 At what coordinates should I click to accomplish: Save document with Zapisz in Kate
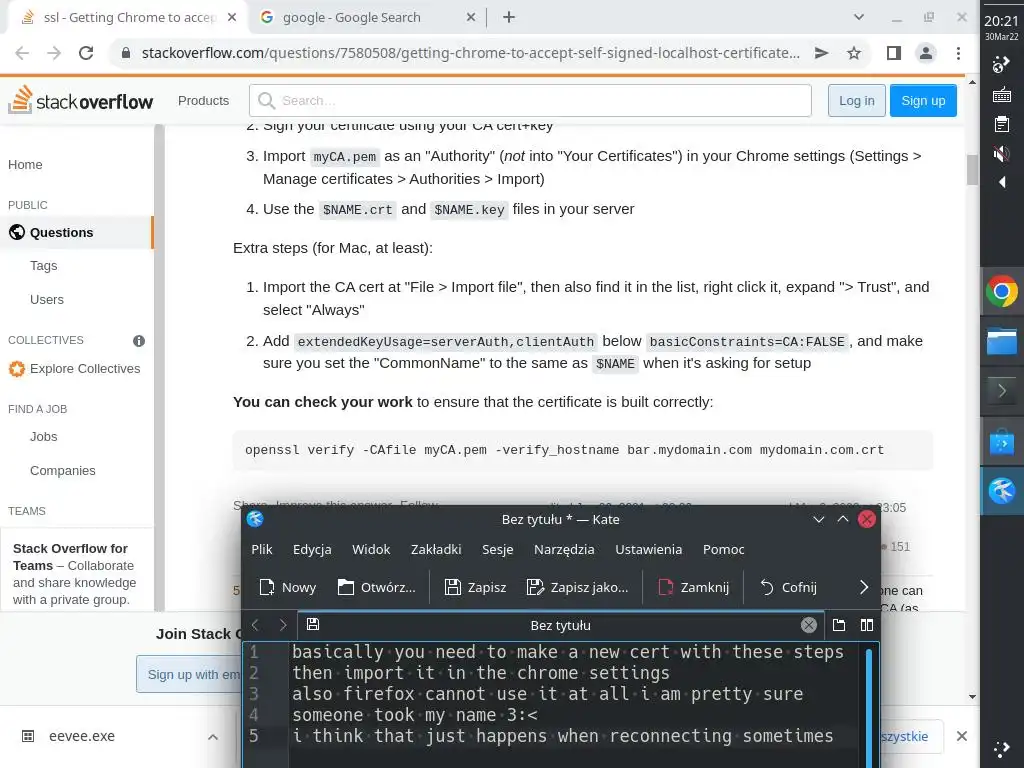click(475, 587)
